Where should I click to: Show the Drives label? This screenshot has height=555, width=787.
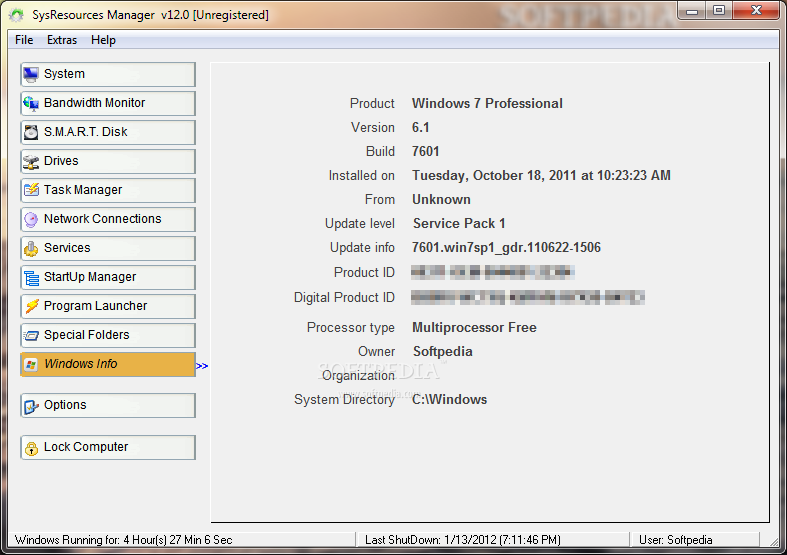click(x=61, y=161)
